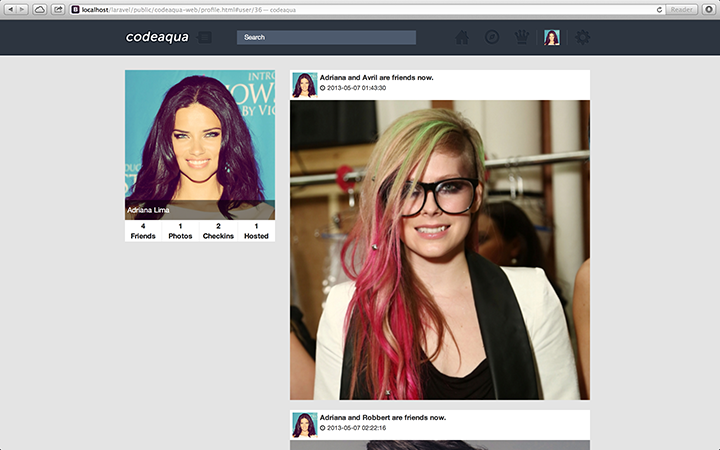
Task: Open the compass explore icon
Action: click(492, 38)
